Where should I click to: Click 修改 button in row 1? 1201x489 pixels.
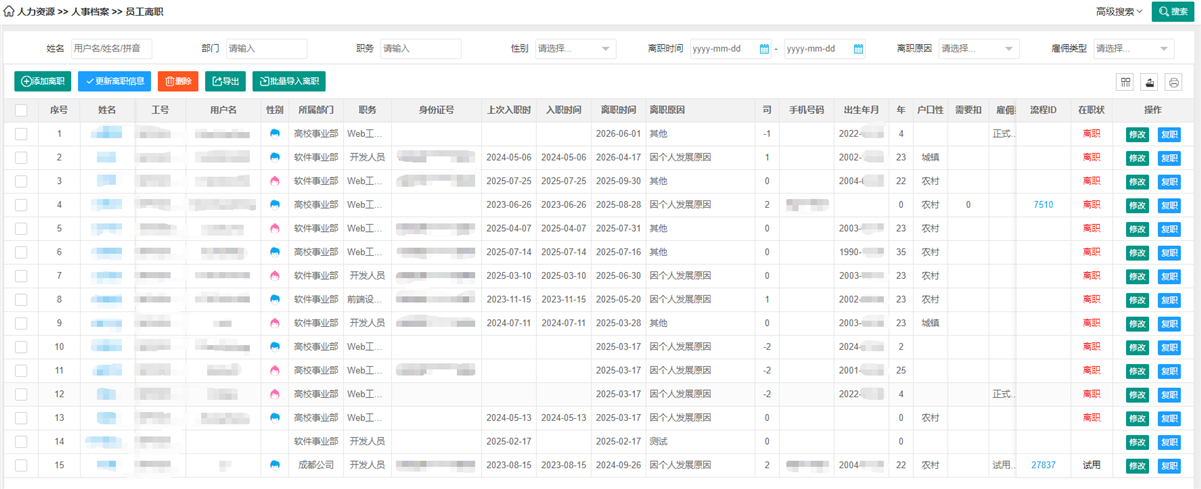1137,134
